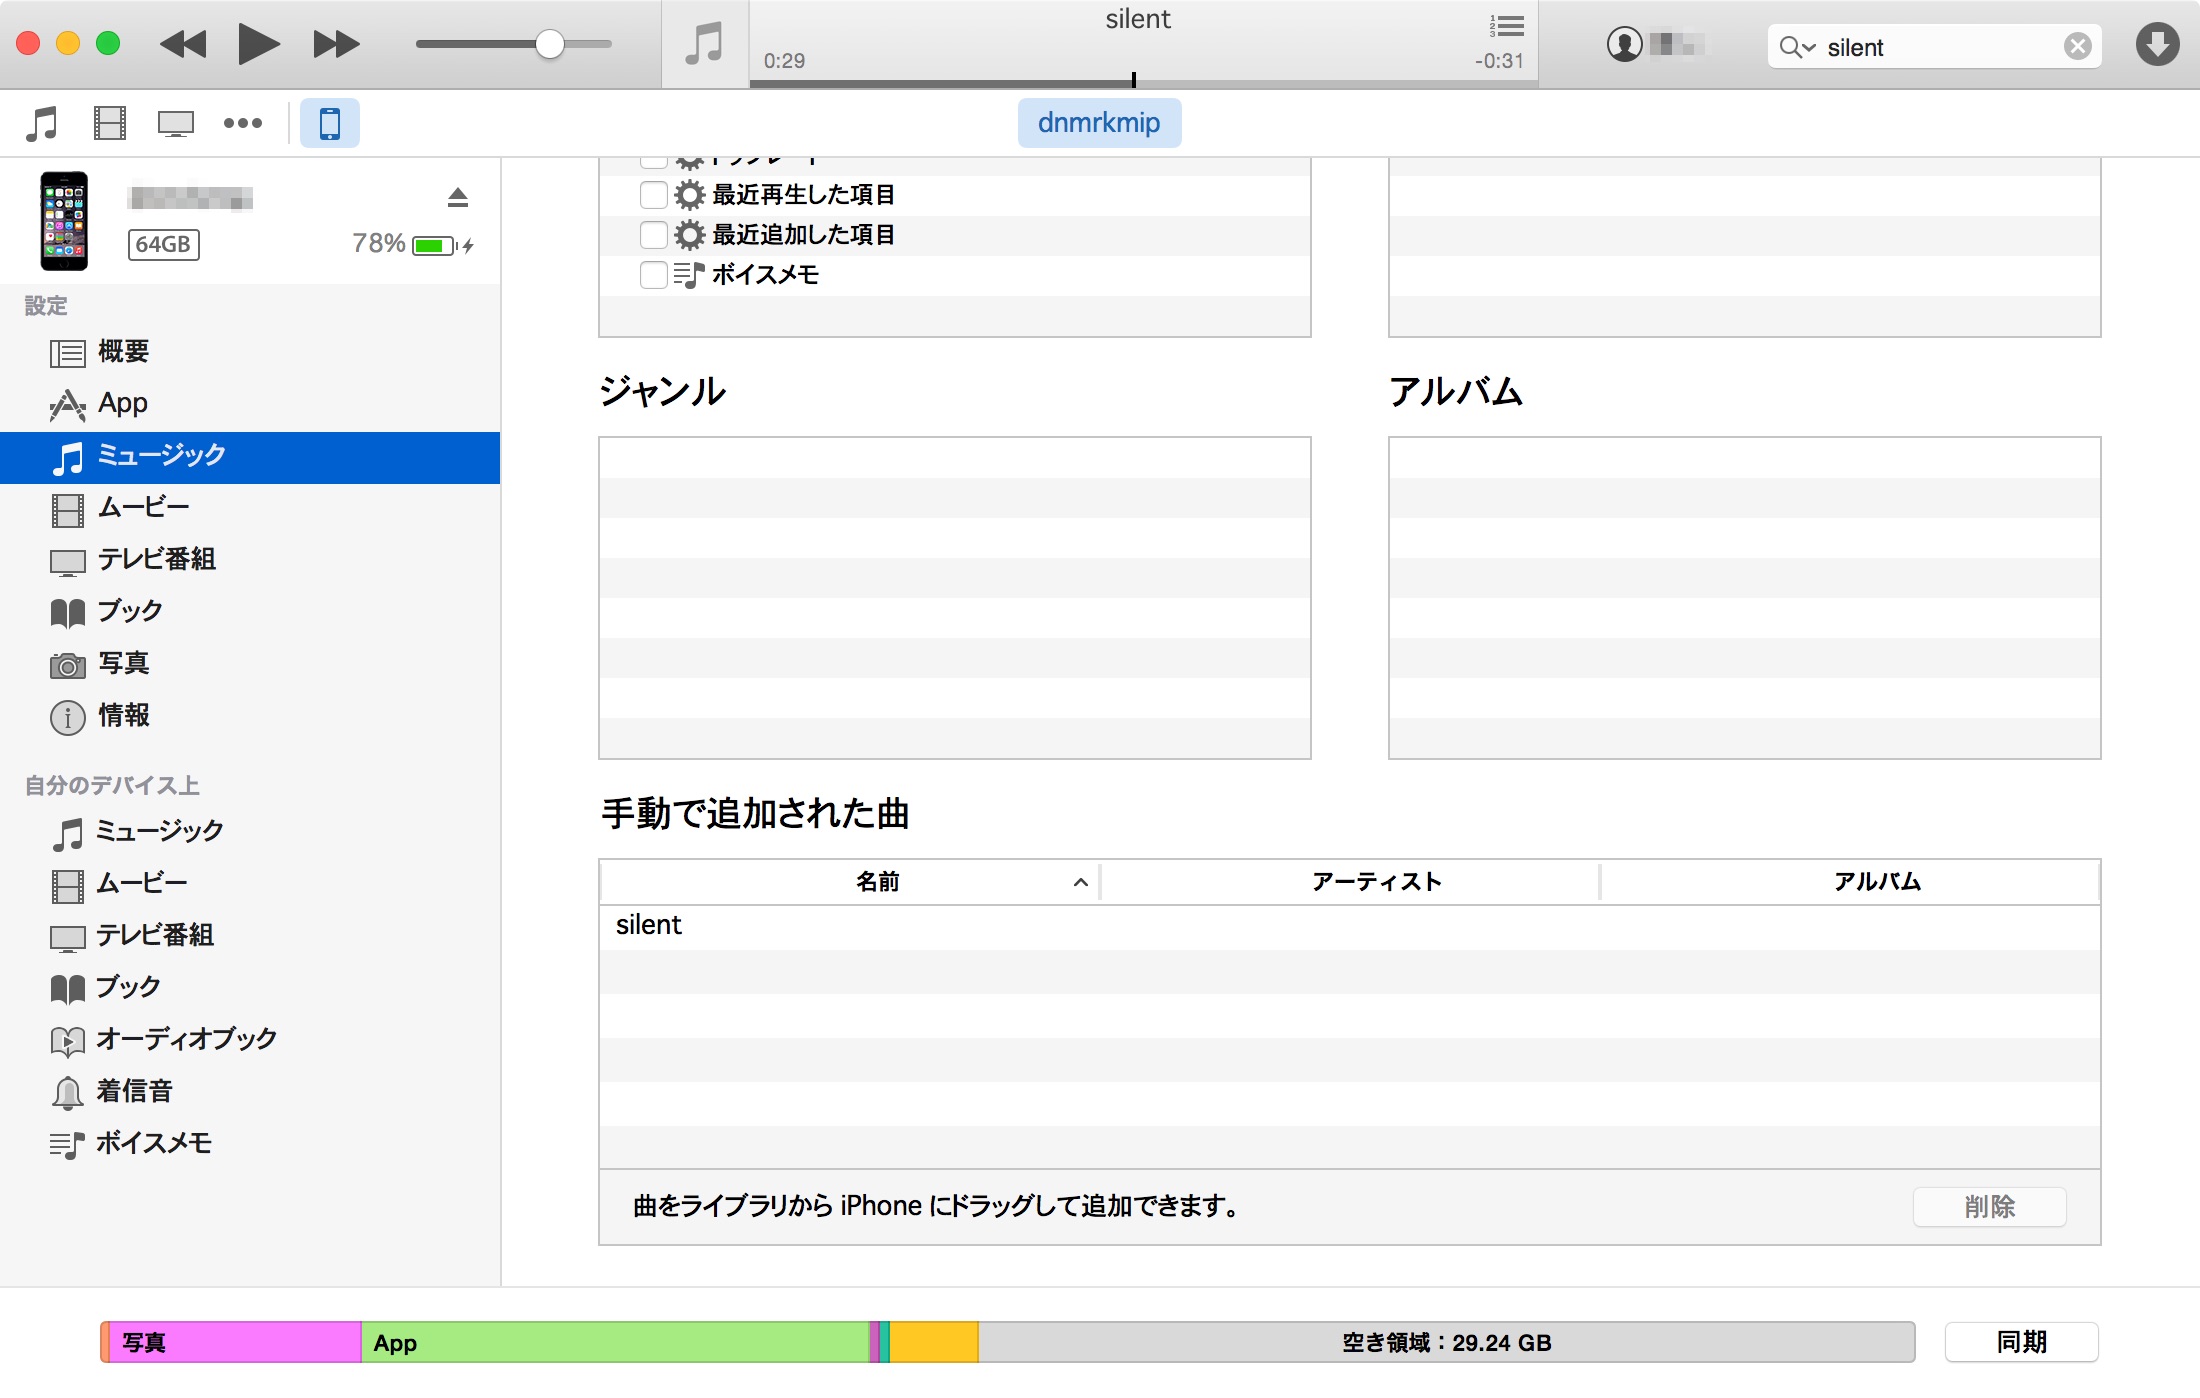The image size is (2200, 1398).
Task: Click the play button
Action: tap(259, 44)
